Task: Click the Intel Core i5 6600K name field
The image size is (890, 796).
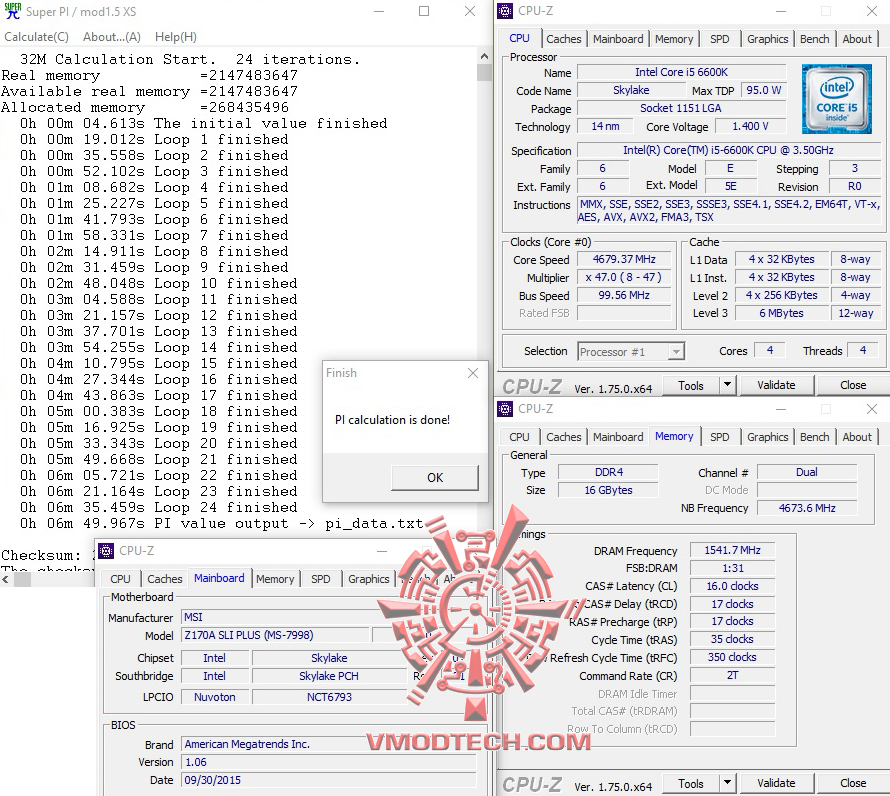Action: [x=682, y=72]
